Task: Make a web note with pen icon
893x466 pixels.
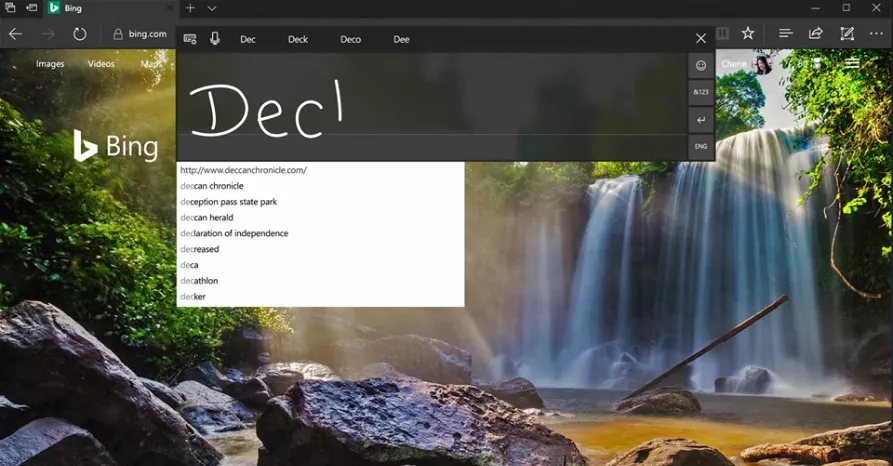Action: click(847, 34)
